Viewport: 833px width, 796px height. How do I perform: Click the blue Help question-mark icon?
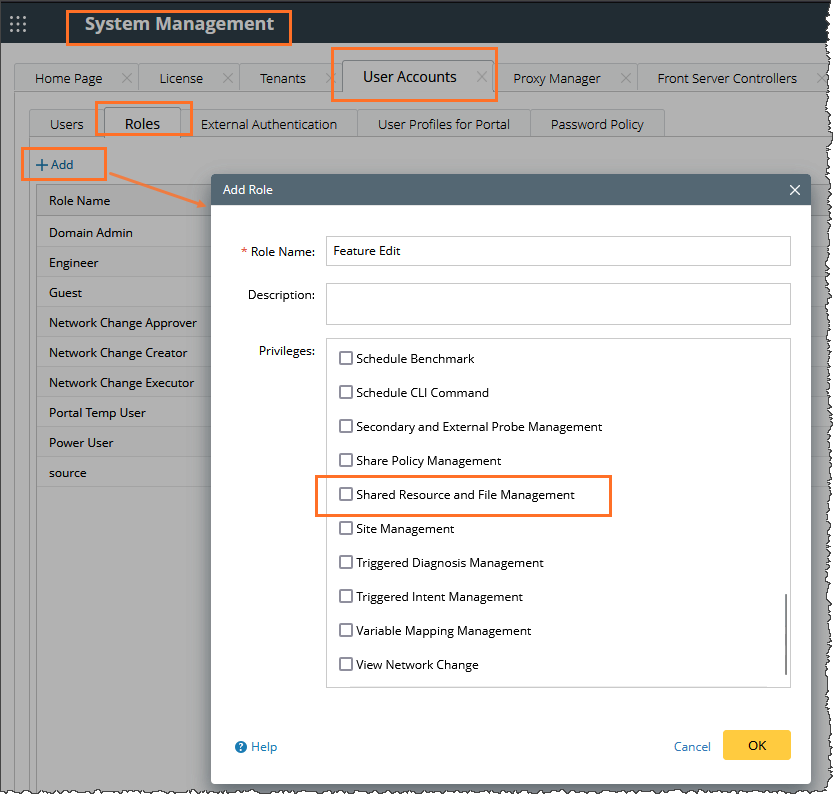coord(241,747)
